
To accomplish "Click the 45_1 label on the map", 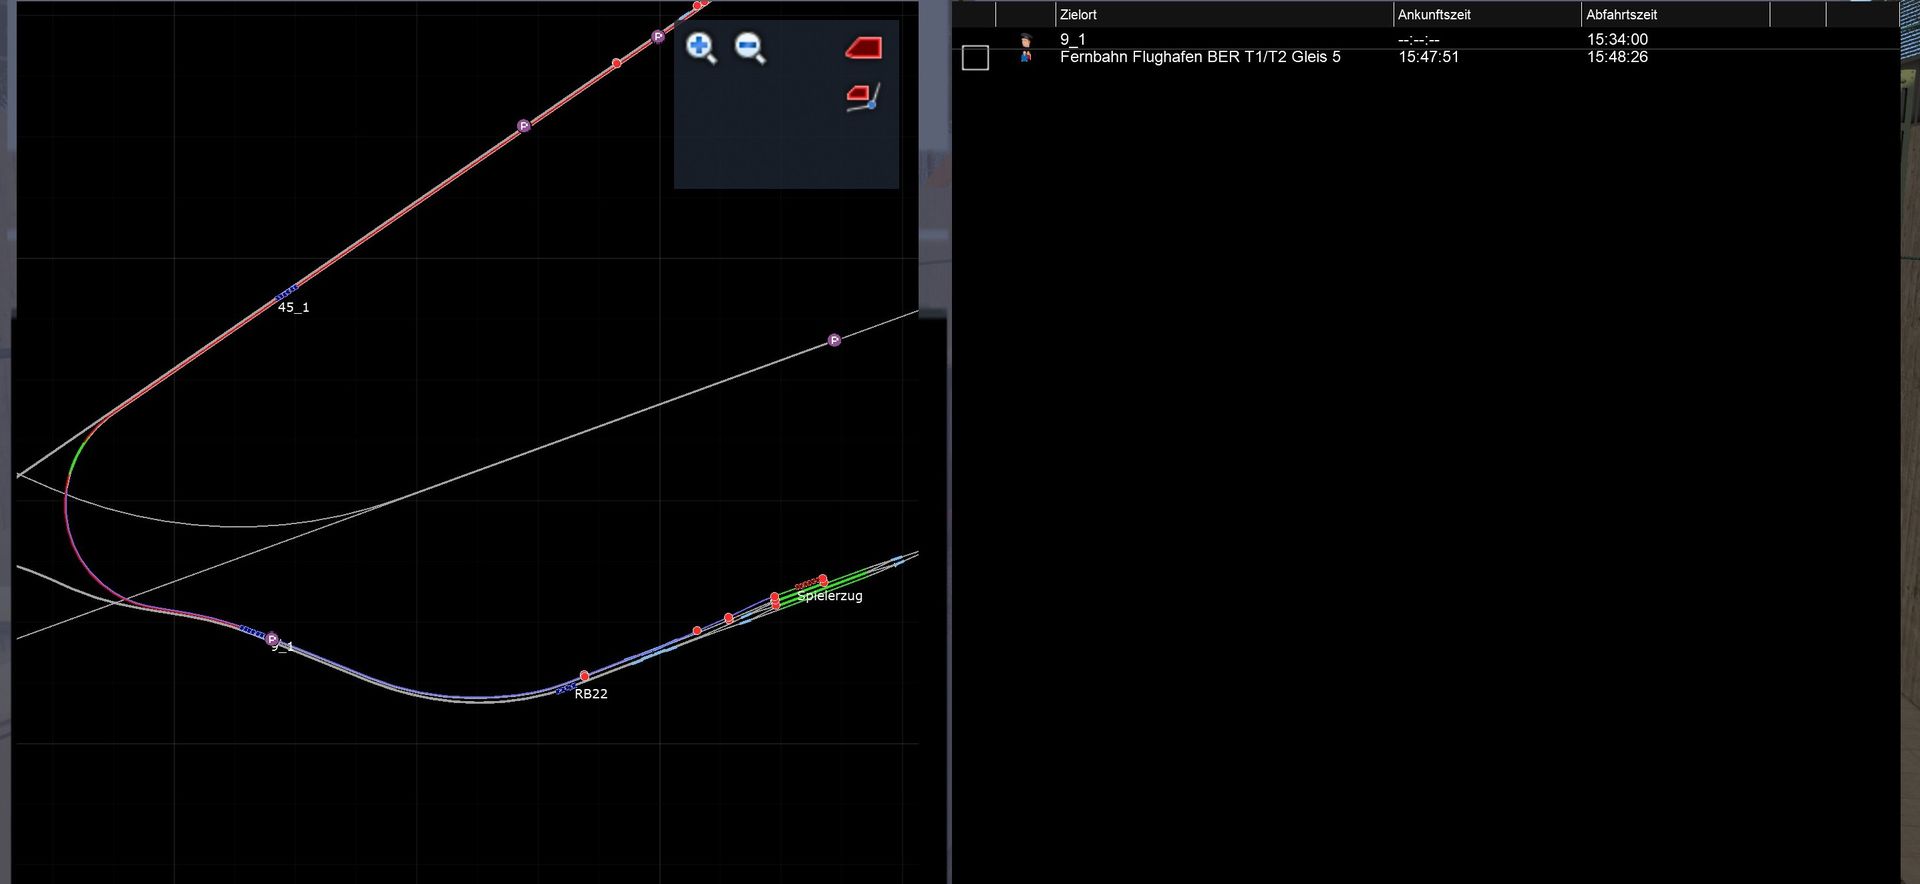I will pos(294,308).
